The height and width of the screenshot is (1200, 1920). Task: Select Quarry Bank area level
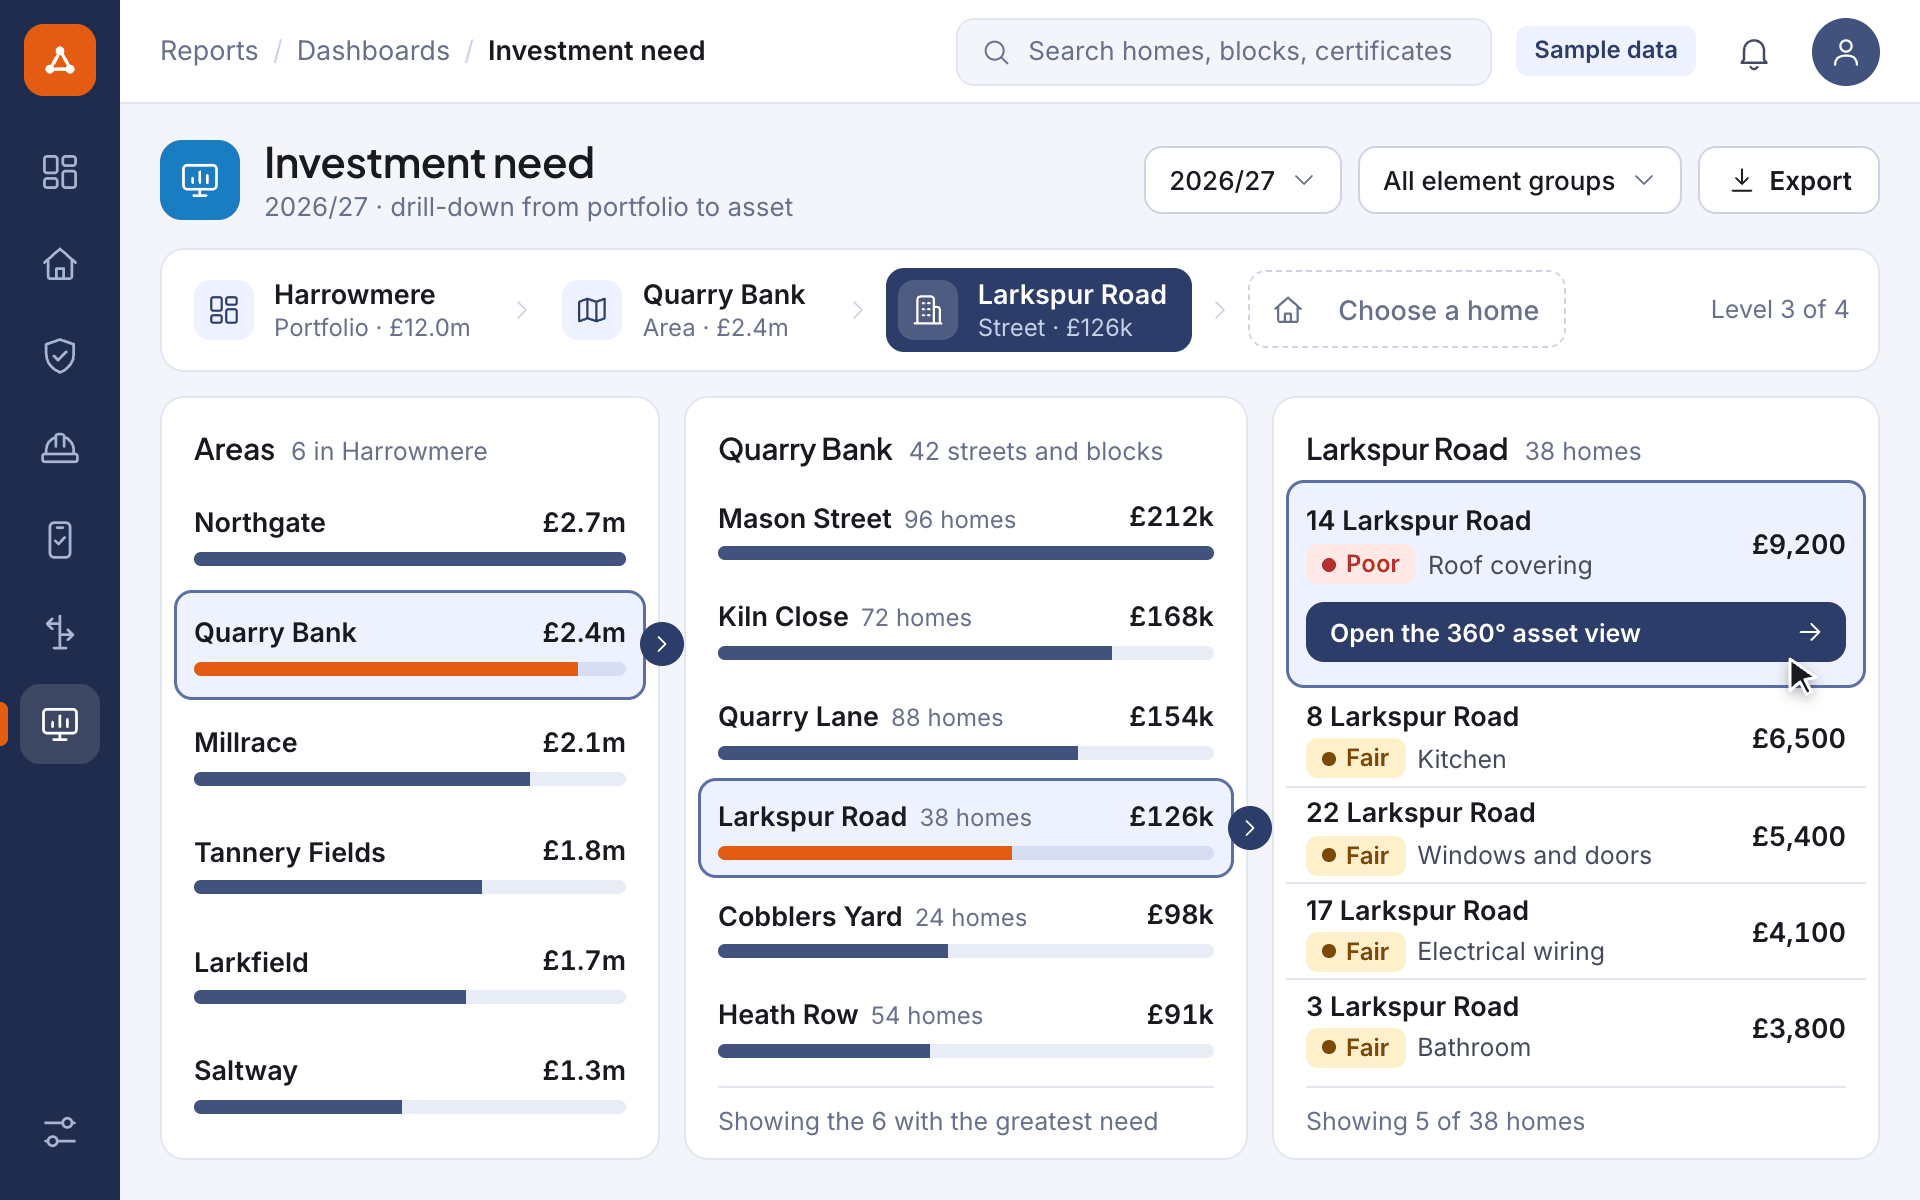click(x=686, y=310)
